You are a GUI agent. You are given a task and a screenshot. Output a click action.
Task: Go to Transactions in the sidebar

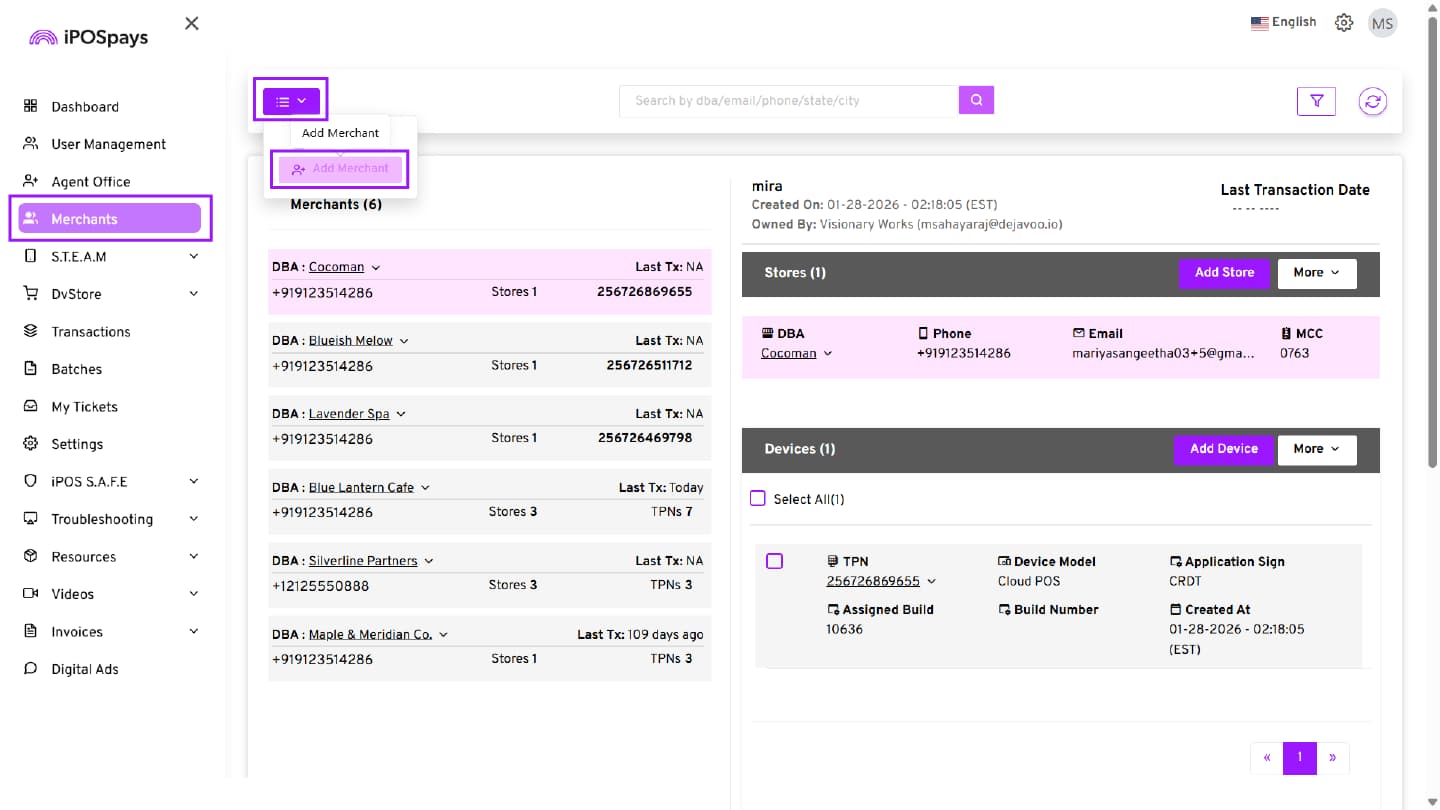point(91,332)
